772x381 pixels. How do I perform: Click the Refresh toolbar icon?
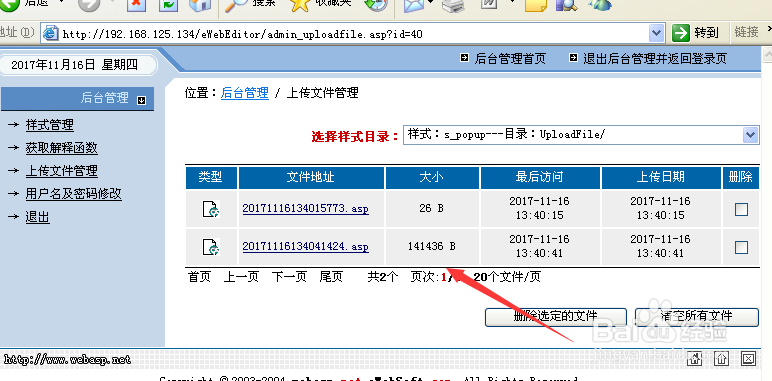pos(168,4)
